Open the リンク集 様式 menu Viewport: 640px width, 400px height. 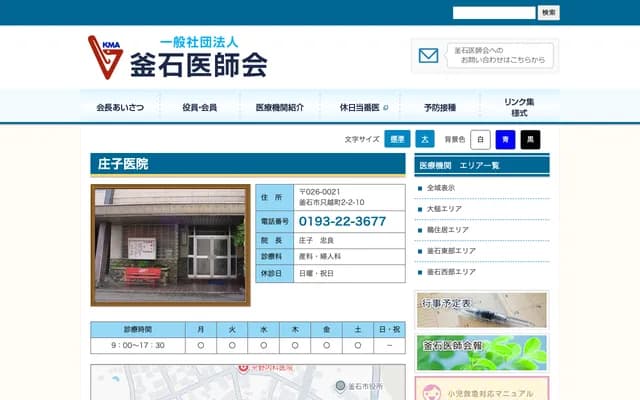point(519,107)
